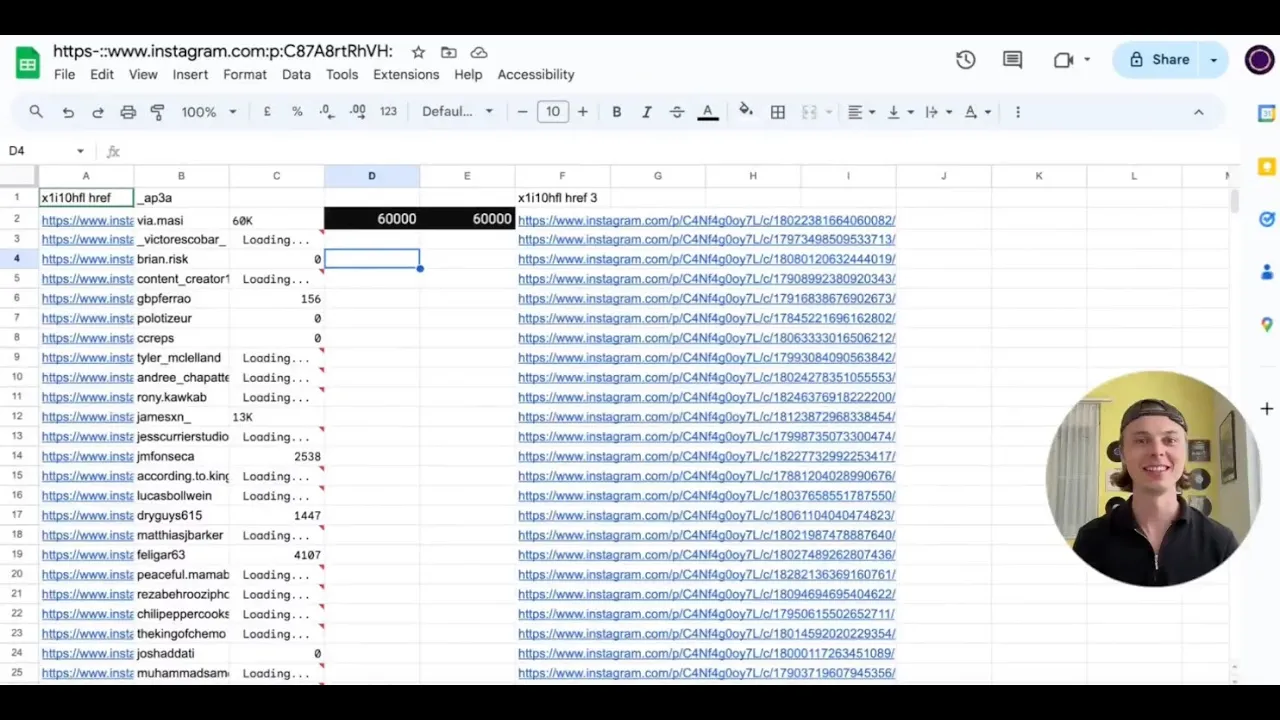Search the menus with magnifier icon

coord(36,112)
